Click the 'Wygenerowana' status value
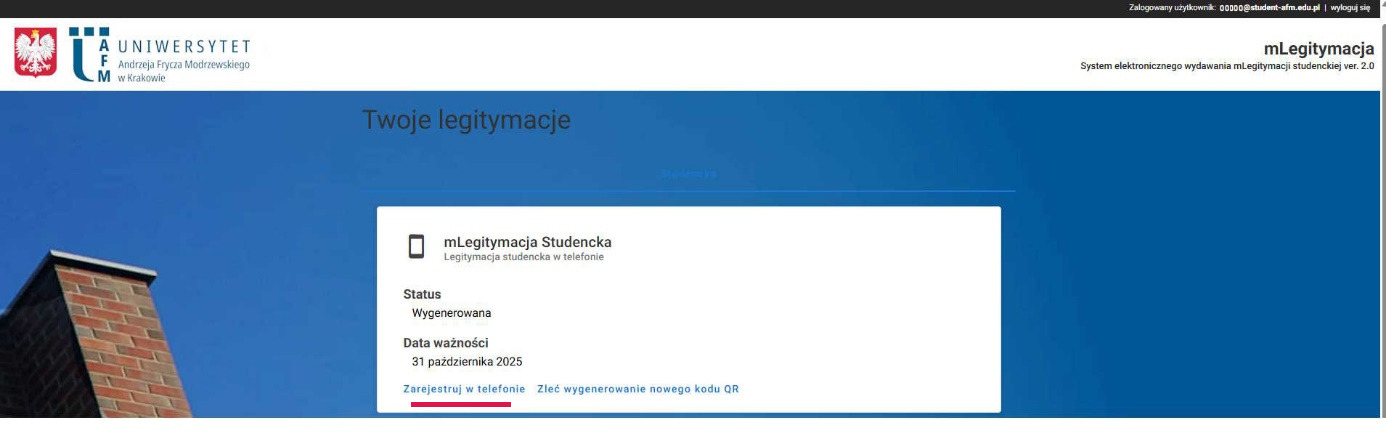 point(451,313)
